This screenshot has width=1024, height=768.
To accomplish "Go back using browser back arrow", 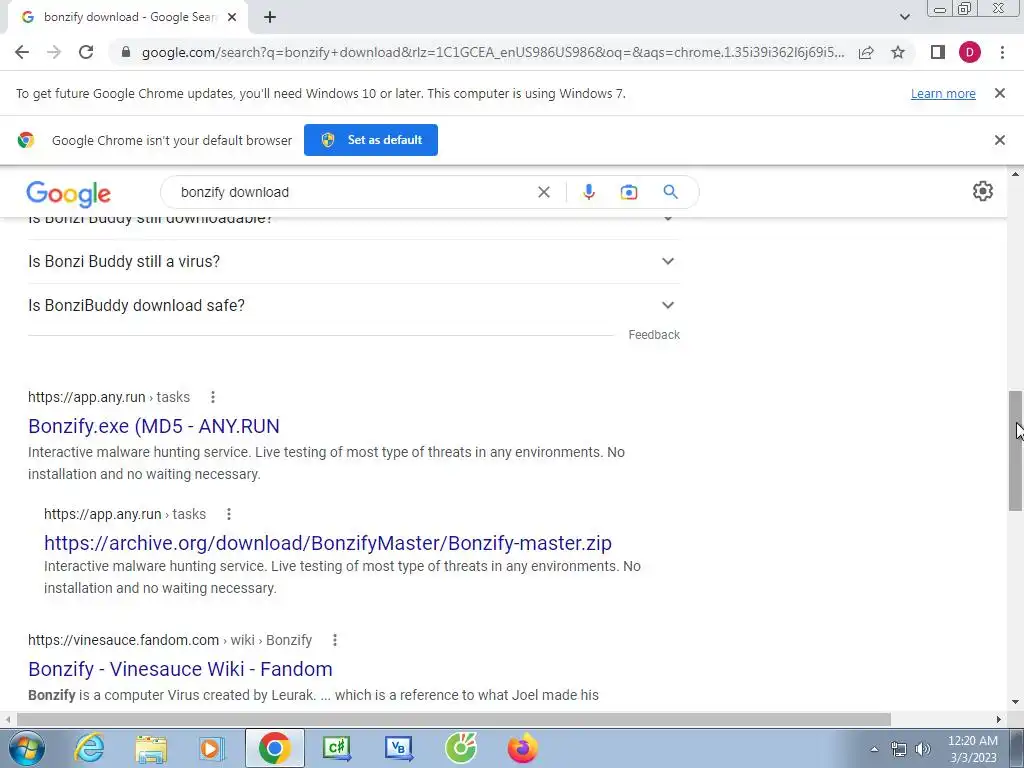I will [x=22, y=52].
